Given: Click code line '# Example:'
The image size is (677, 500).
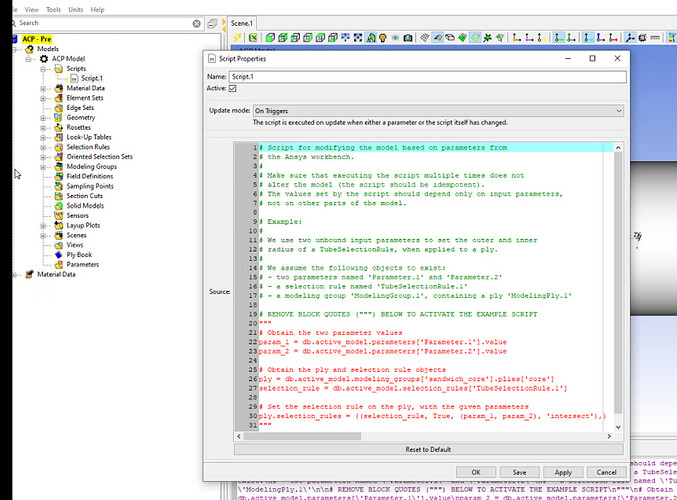Looking at the screenshot, I should pyautogui.click(x=281, y=222).
